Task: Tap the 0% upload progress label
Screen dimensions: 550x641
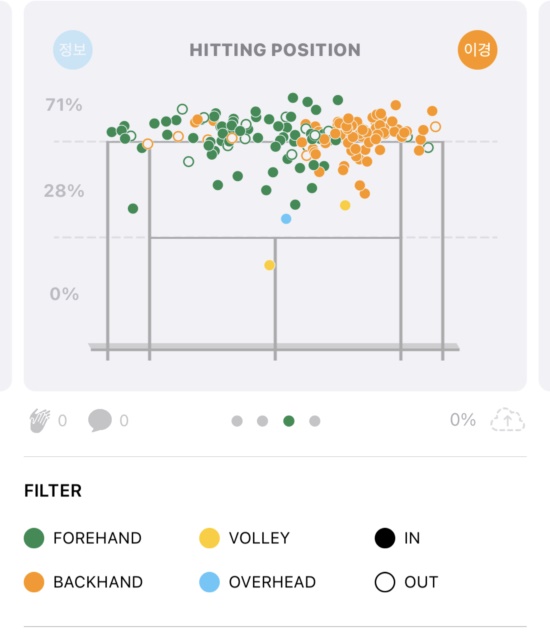Action: (463, 420)
